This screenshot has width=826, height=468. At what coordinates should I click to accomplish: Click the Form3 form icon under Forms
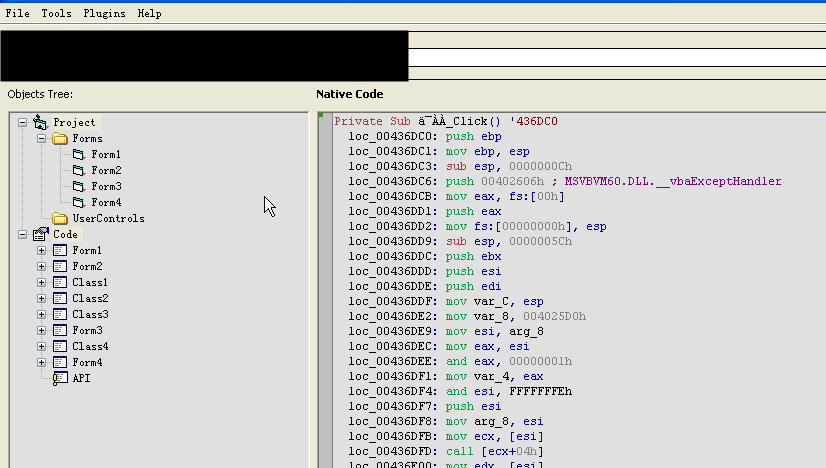tap(78, 186)
